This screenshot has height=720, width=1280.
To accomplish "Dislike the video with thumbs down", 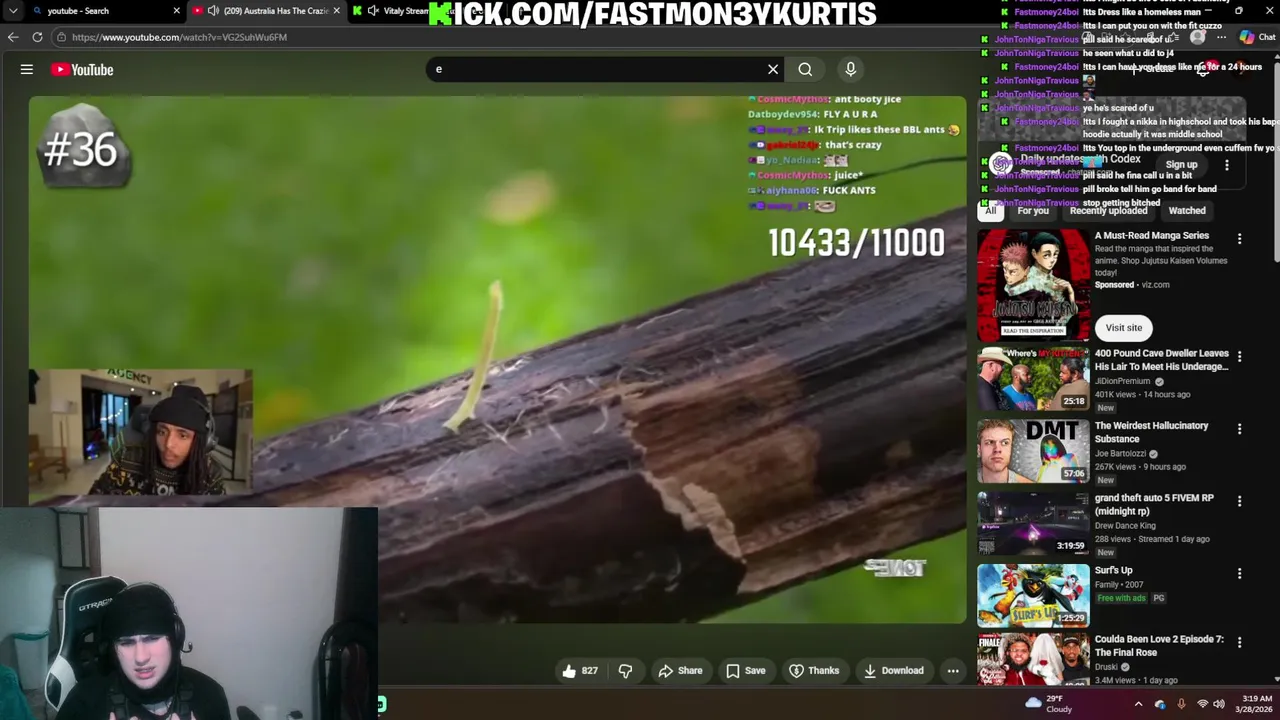I will click(626, 671).
